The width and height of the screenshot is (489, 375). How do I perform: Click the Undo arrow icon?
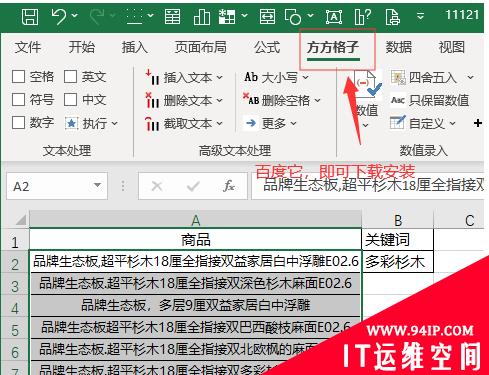click(59, 16)
